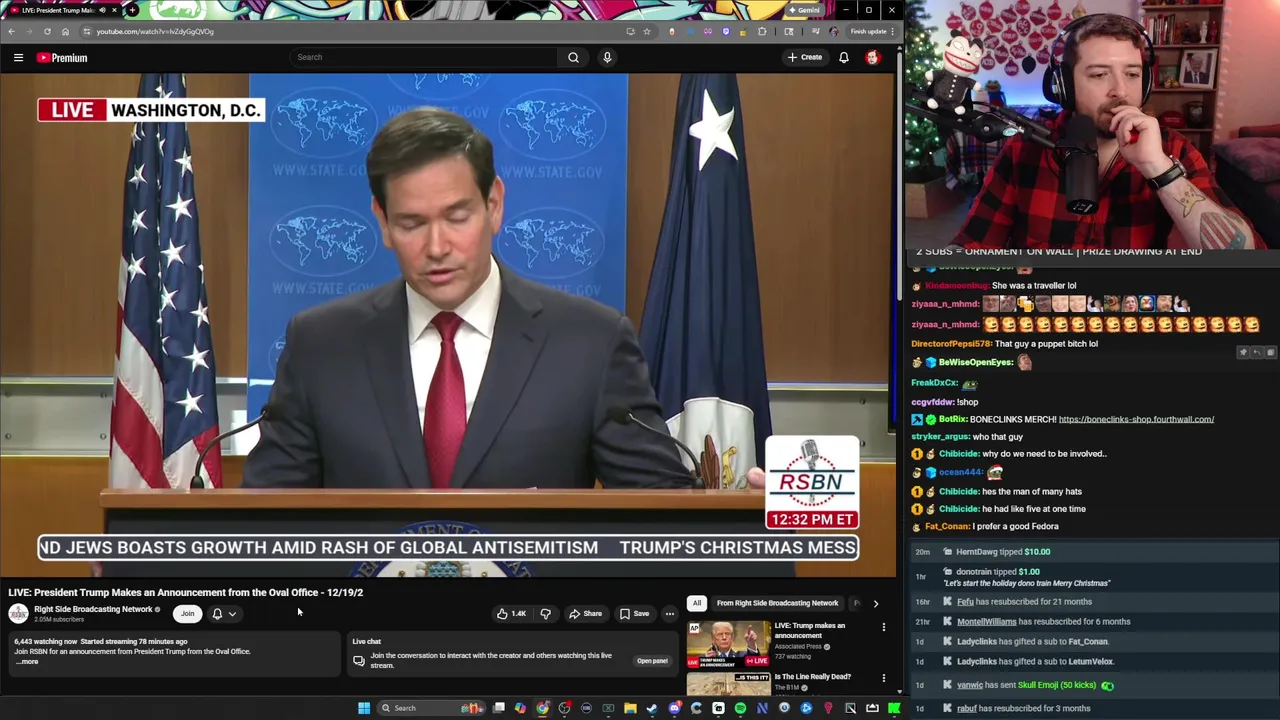Select Chibicide chat username in man of many hats message
The height and width of the screenshot is (720, 1280).
[959, 491]
